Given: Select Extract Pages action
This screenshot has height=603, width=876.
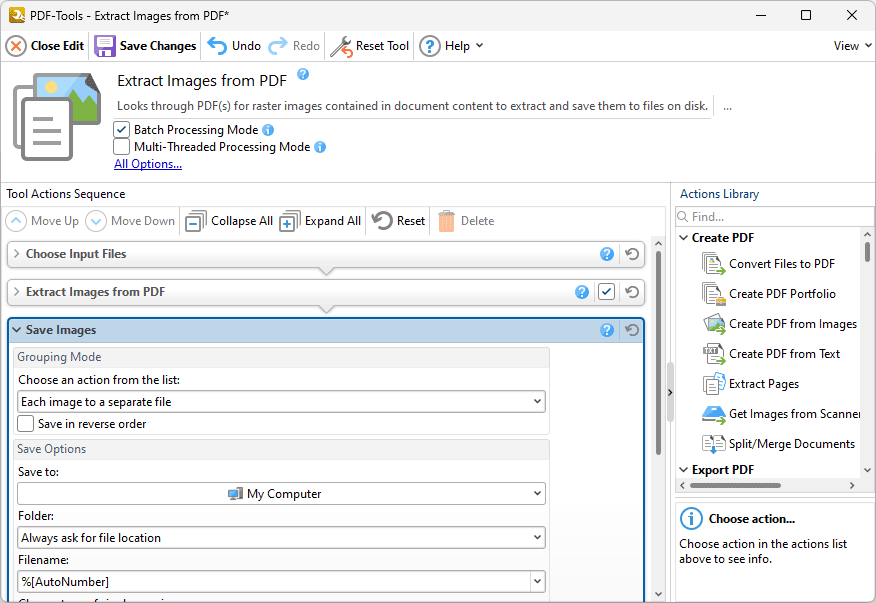Looking at the screenshot, I should click(x=751, y=384).
